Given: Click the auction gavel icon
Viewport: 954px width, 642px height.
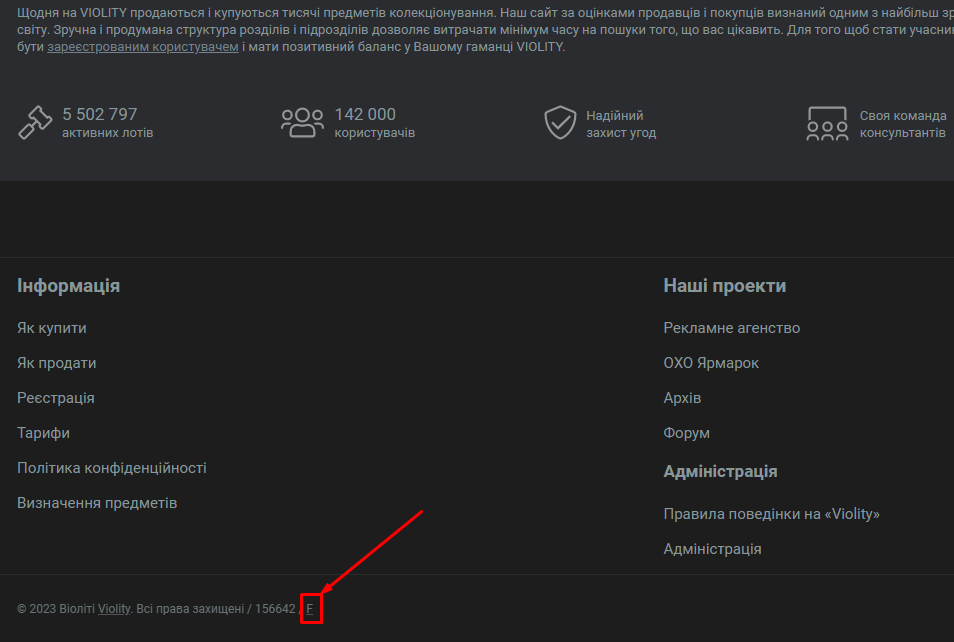Looking at the screenshot, I should (x=35, y=122).
